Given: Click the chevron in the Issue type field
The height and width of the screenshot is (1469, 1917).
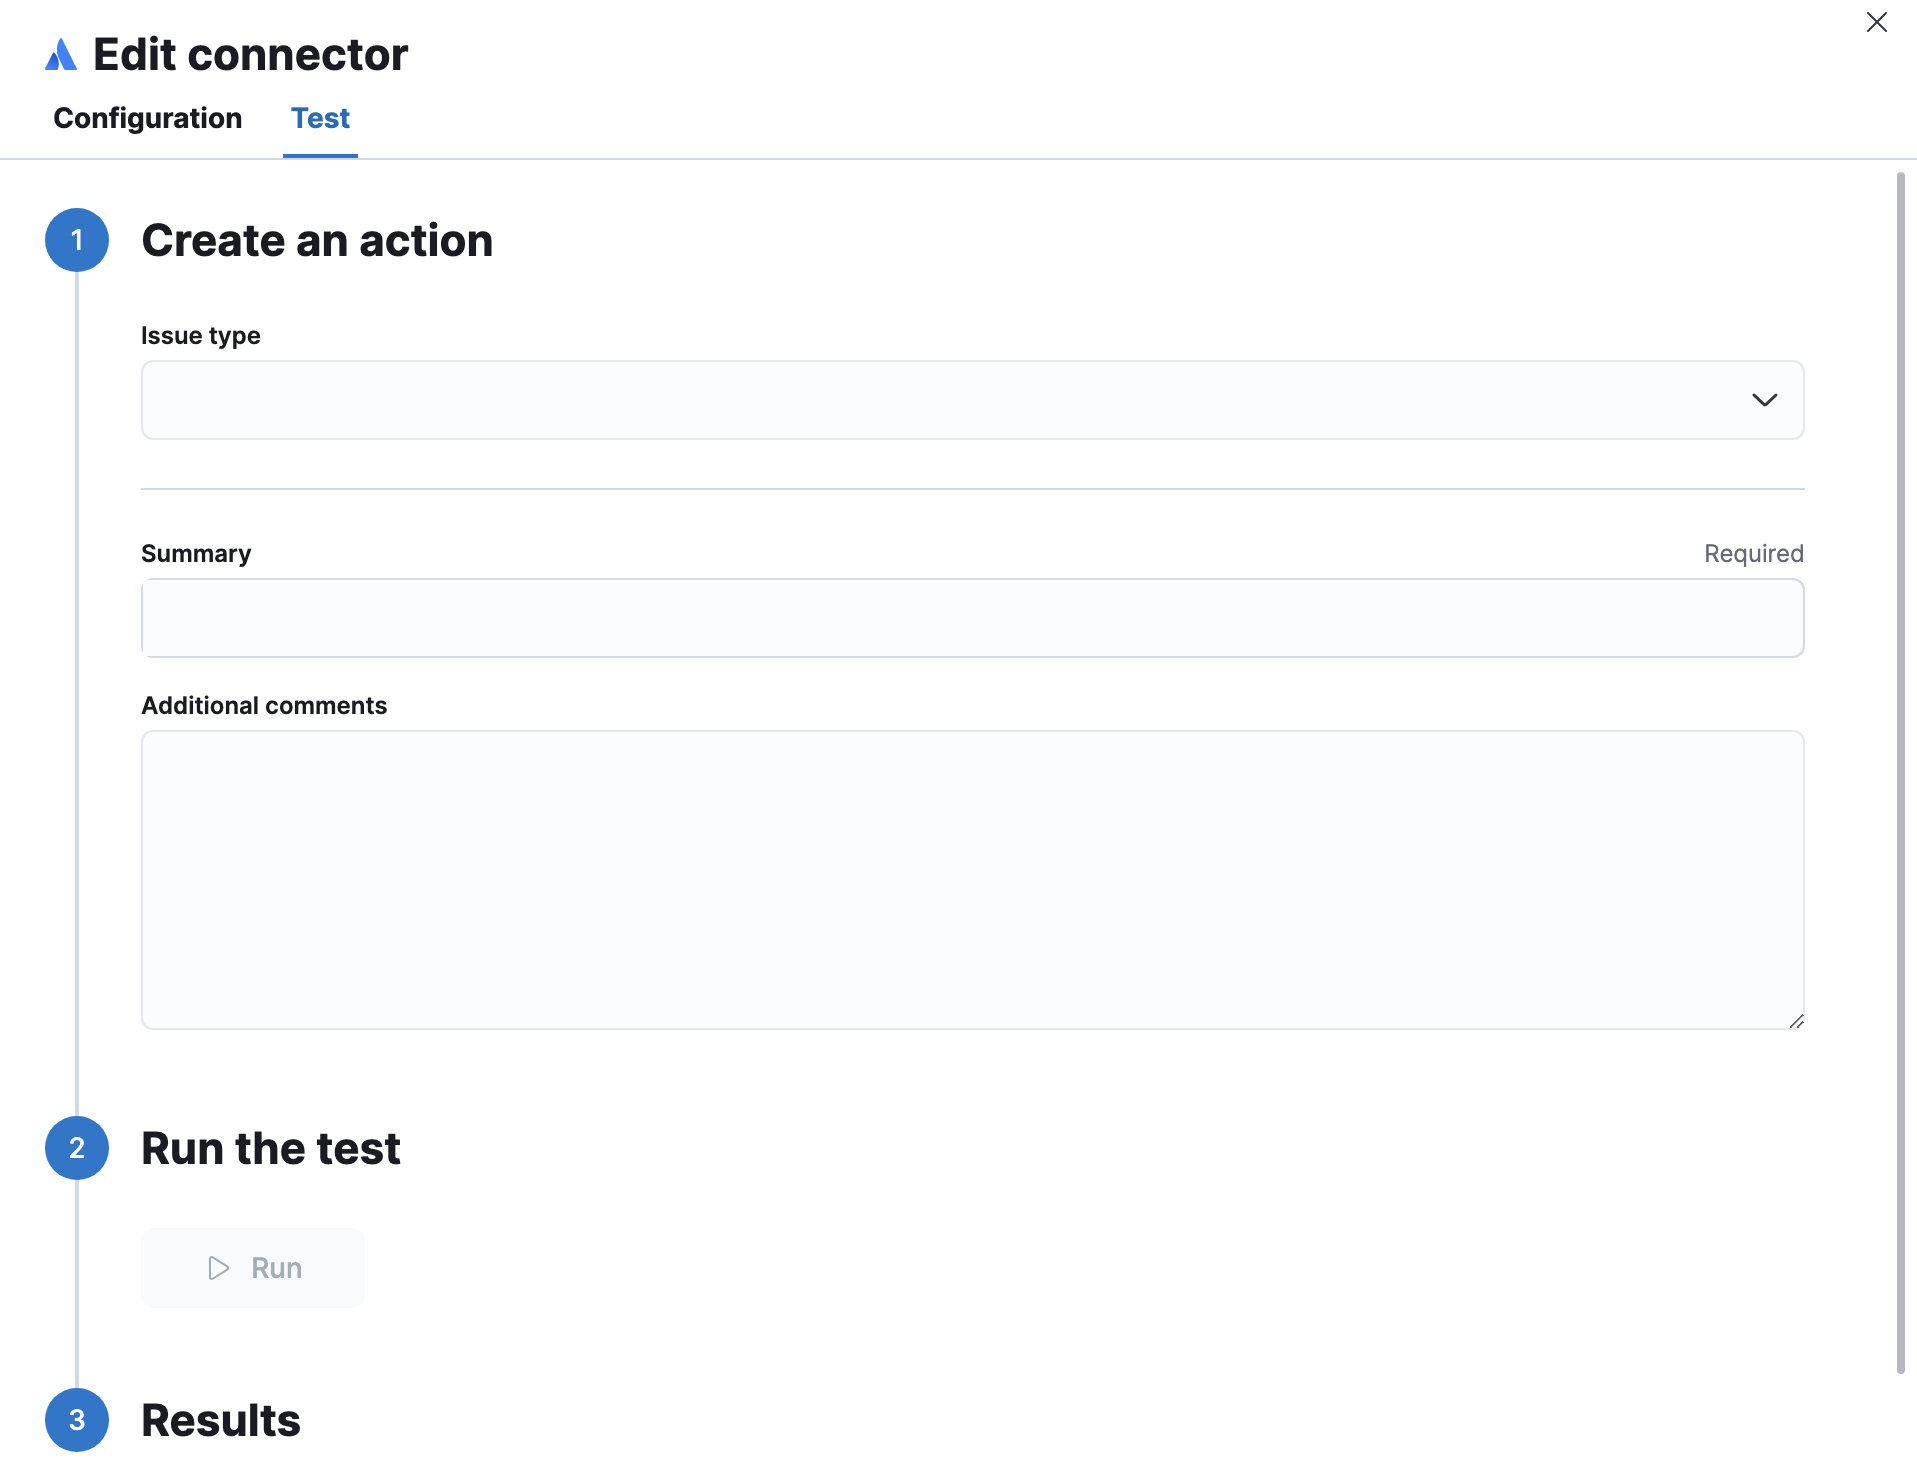Looking at the screenshot, I should (x=1765, y=400).
